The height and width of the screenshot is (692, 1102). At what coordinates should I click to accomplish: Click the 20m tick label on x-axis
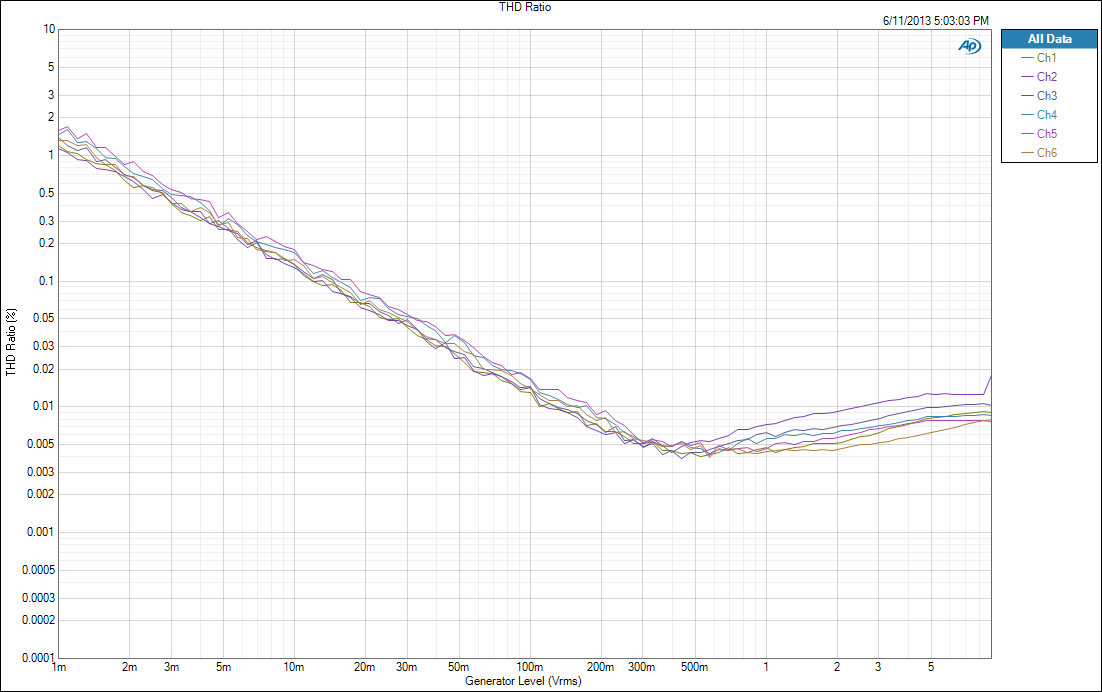pos(364,667)
